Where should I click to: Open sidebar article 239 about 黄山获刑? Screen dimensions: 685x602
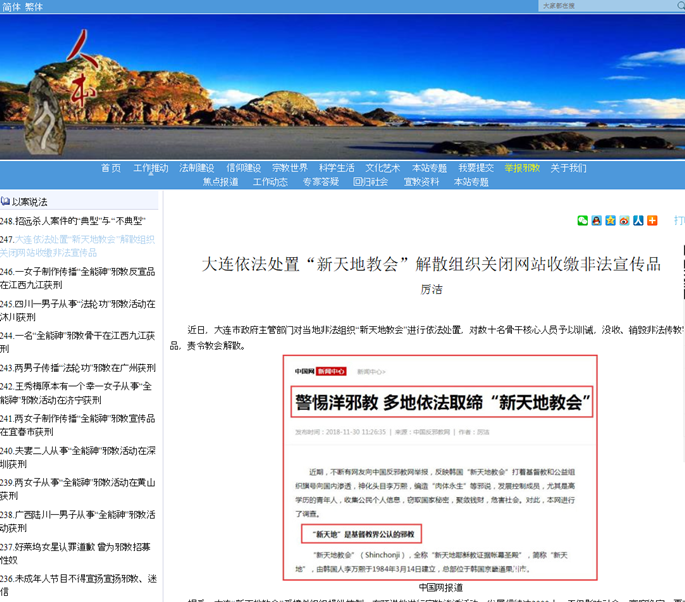click(78, 489)
